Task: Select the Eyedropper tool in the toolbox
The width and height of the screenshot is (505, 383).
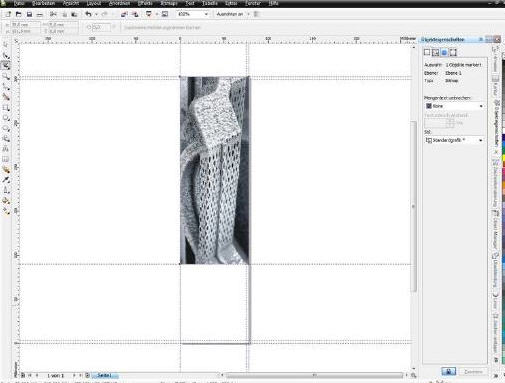Action: 6,180
